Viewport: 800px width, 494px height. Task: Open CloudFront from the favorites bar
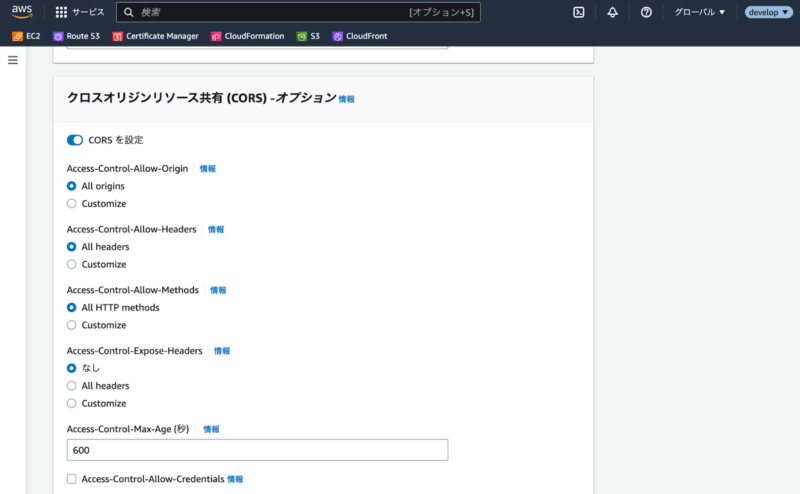[359, 36]
